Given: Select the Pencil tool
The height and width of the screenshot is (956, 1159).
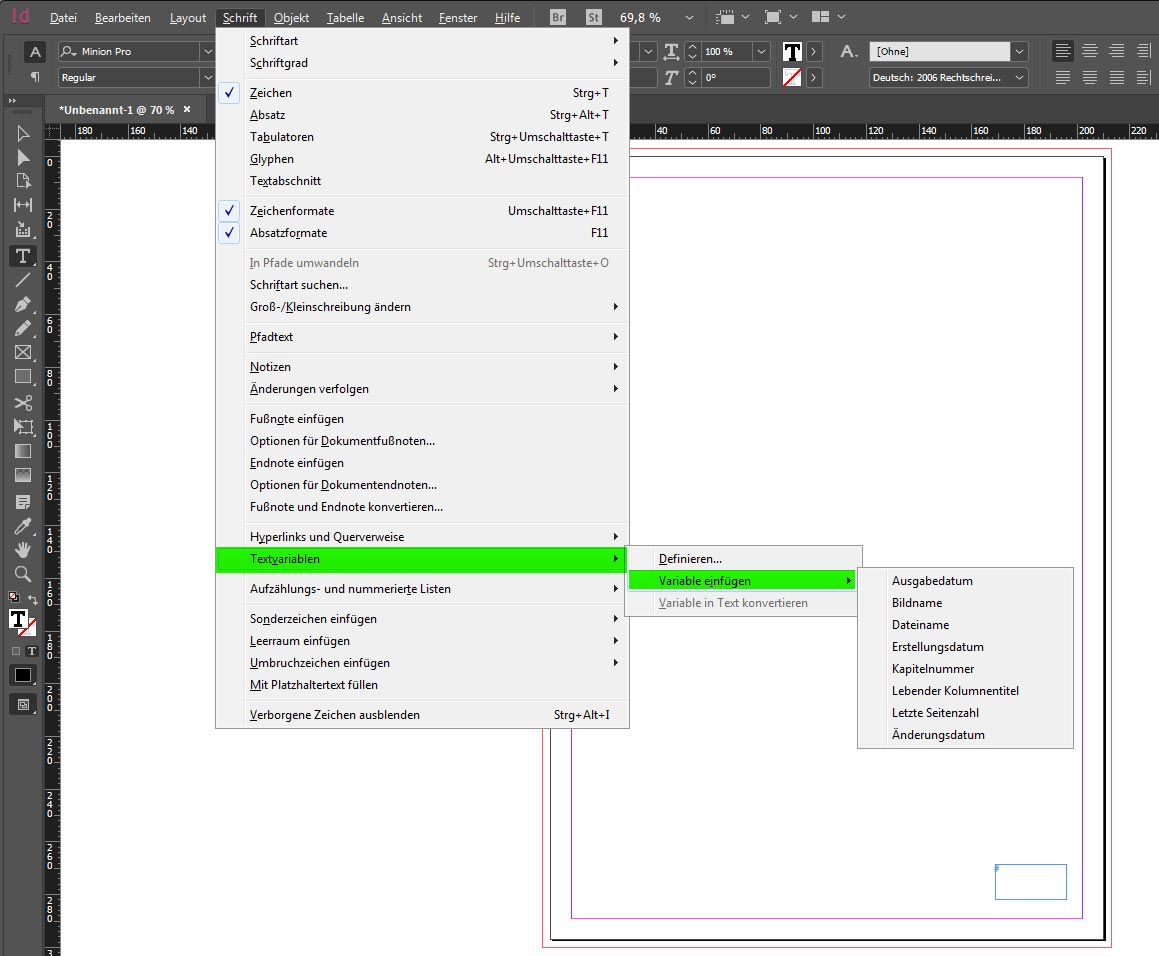Looking at the screenshot, I should click(x=23, y=328).
